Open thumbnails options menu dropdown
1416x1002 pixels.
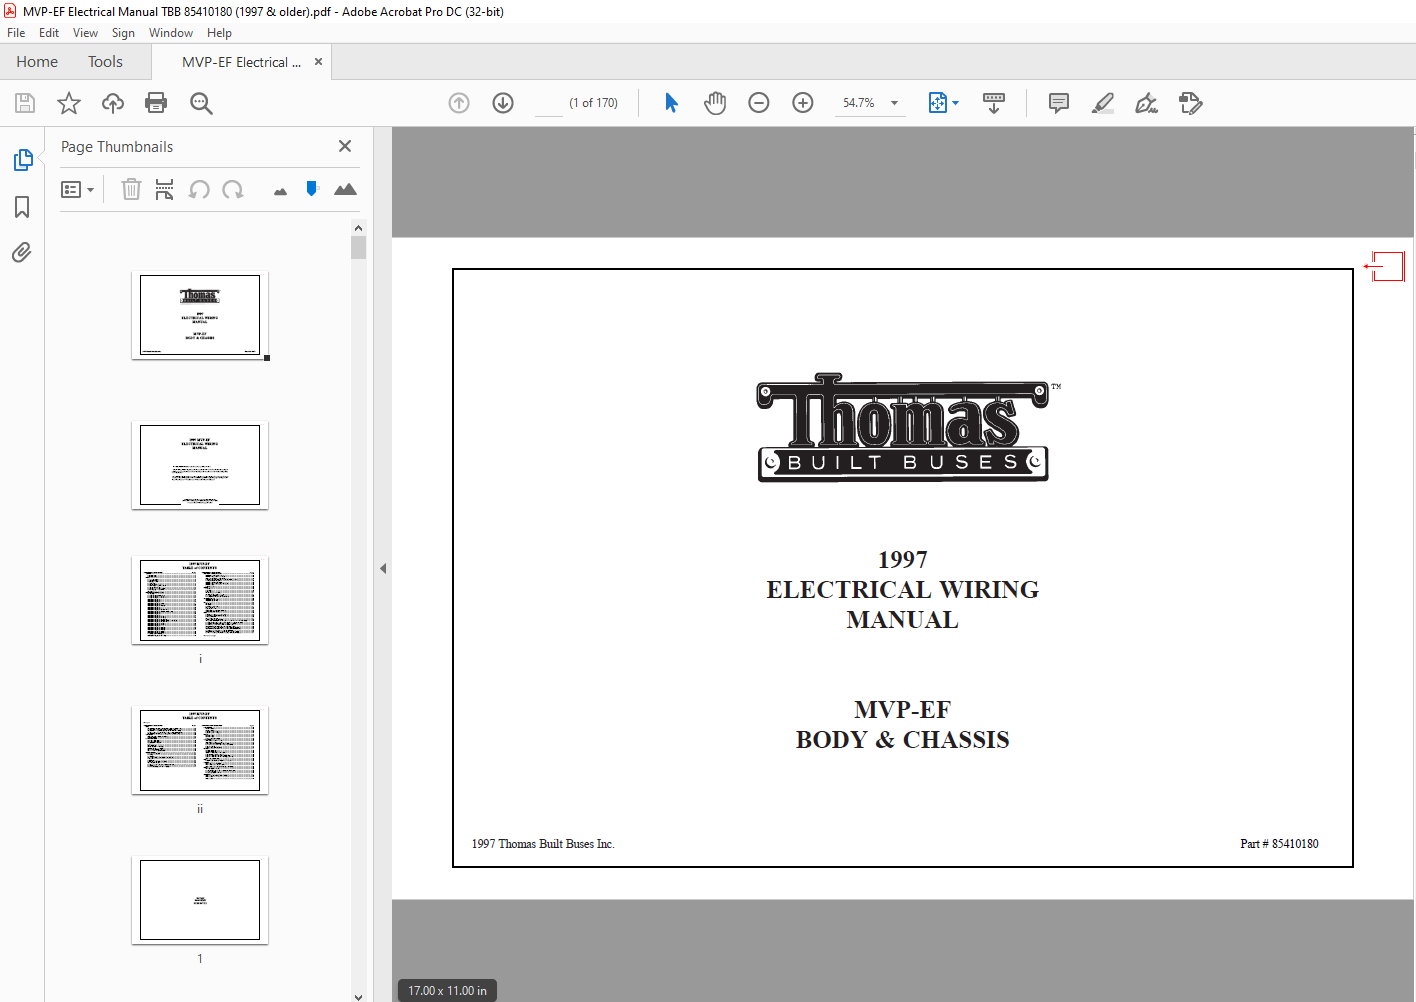point(78,189)
